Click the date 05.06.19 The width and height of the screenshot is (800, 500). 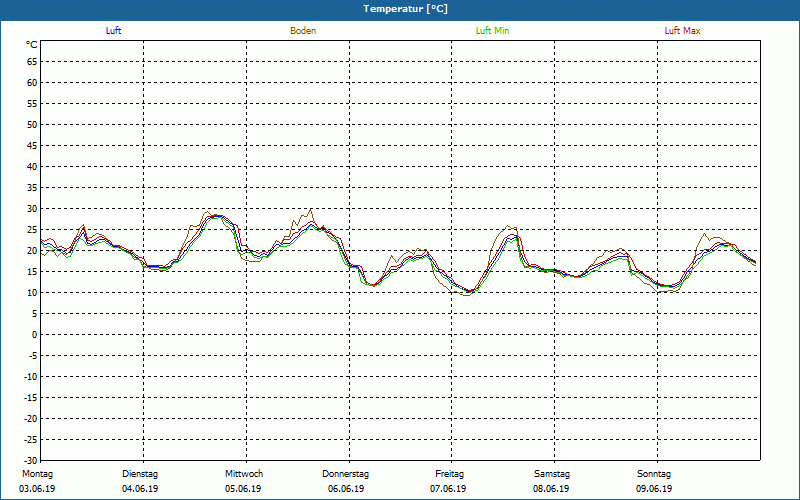click(243, 489)
